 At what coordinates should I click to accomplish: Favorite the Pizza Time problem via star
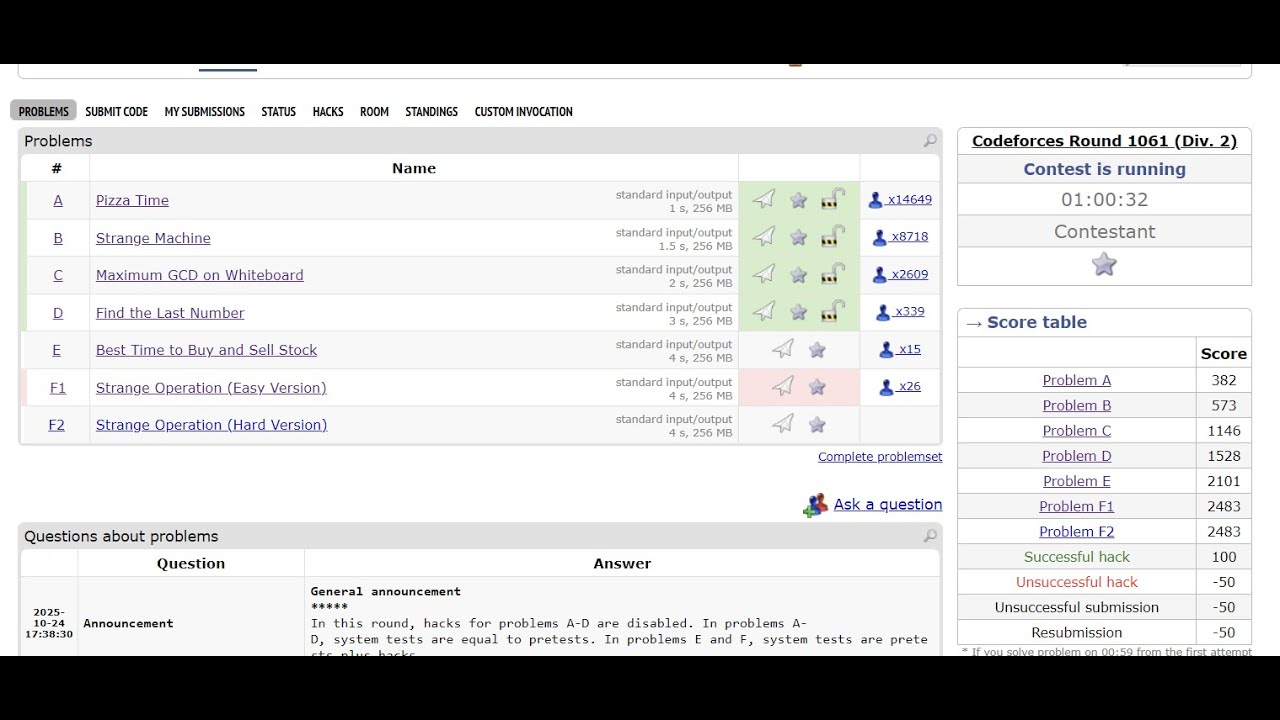(798, 200)
